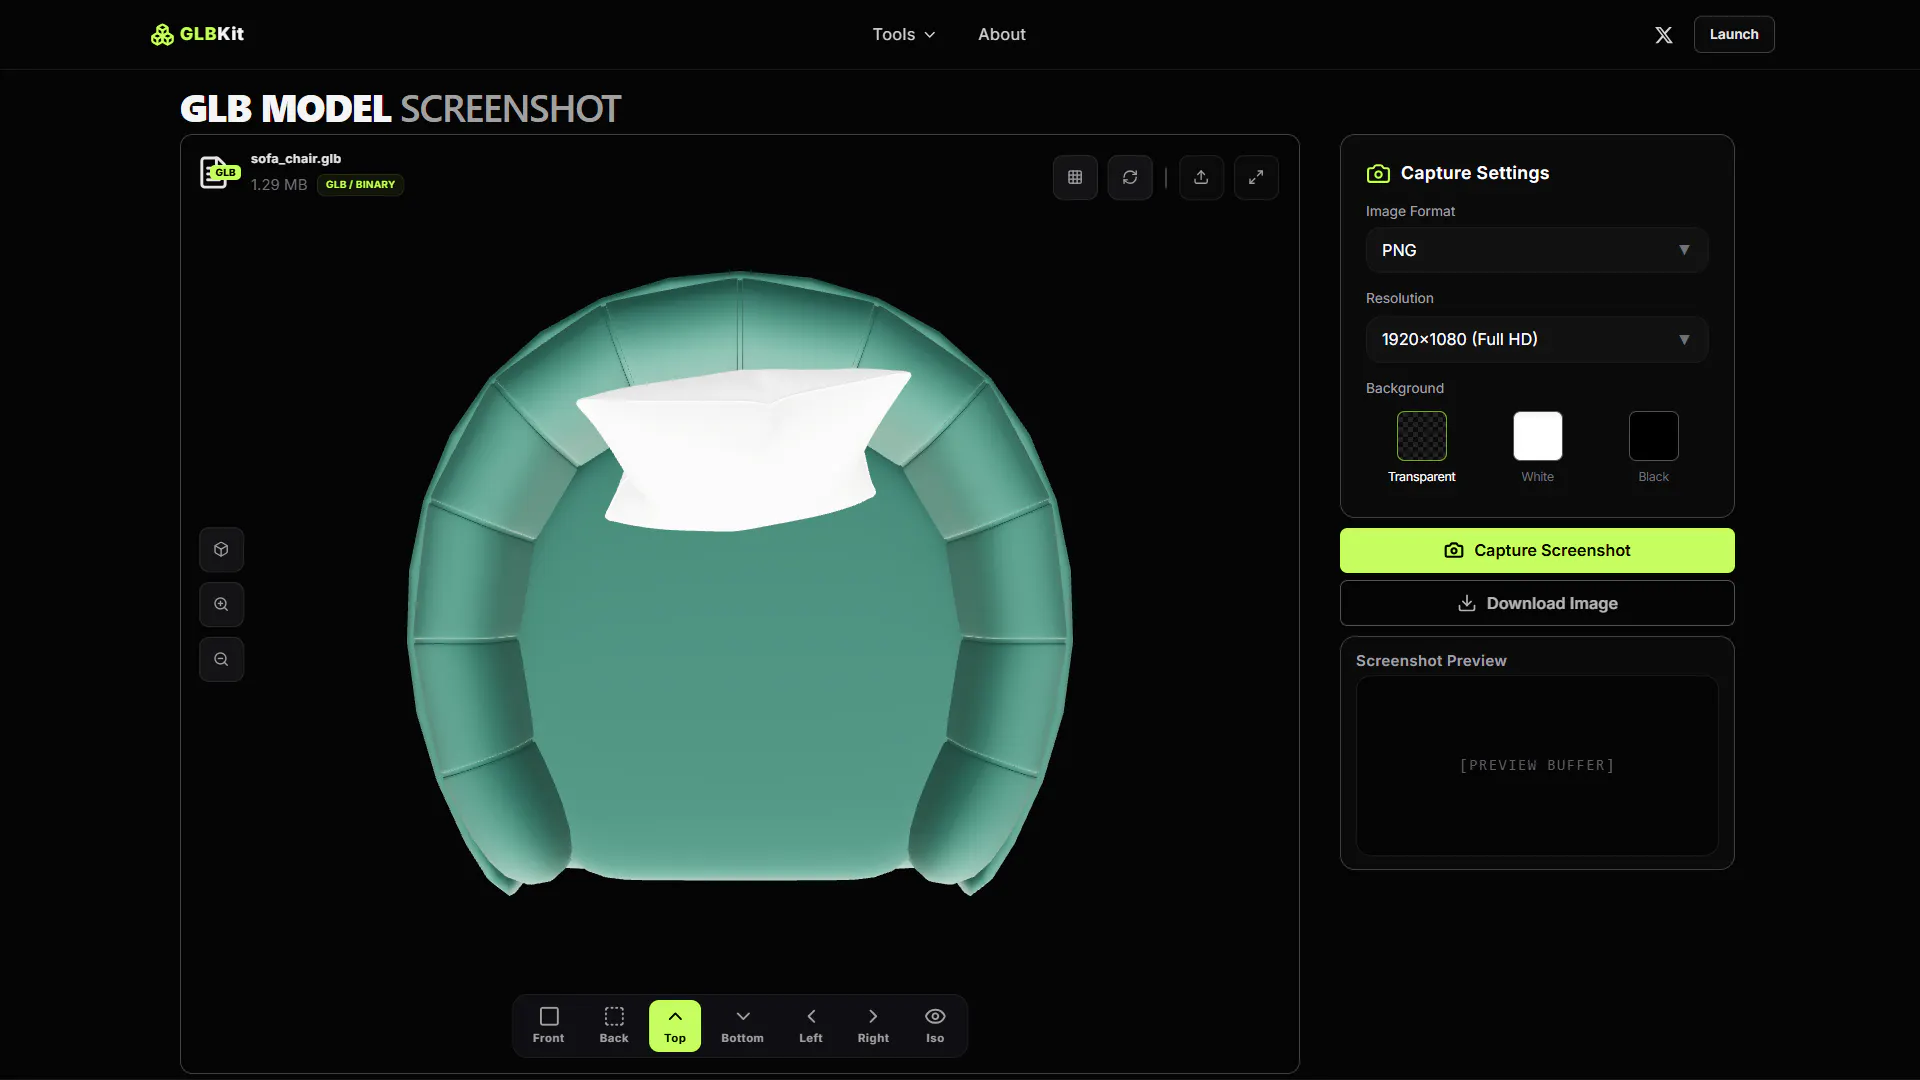Image resolution: width=1920 pixels, height=1080 pixels.
Task: Select the Black background swatch
Action: (1653, 436)
